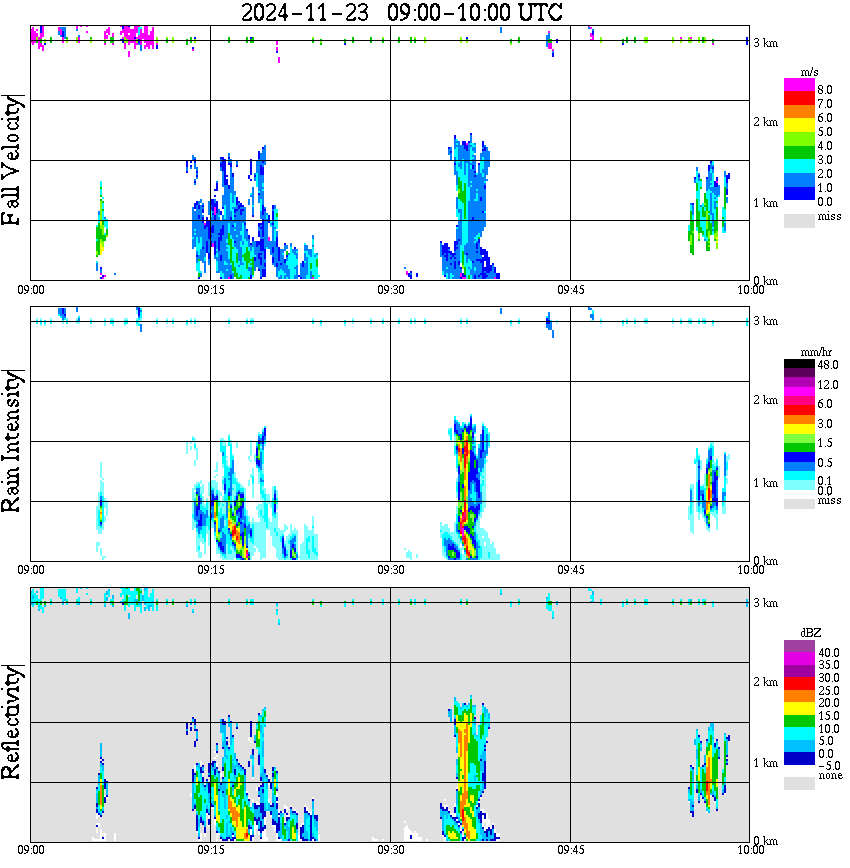Click the 1 km height label of Rain Intensity panel
Image resolution: width=850 pixels, height=868 pixels.
tap(765, 483)
